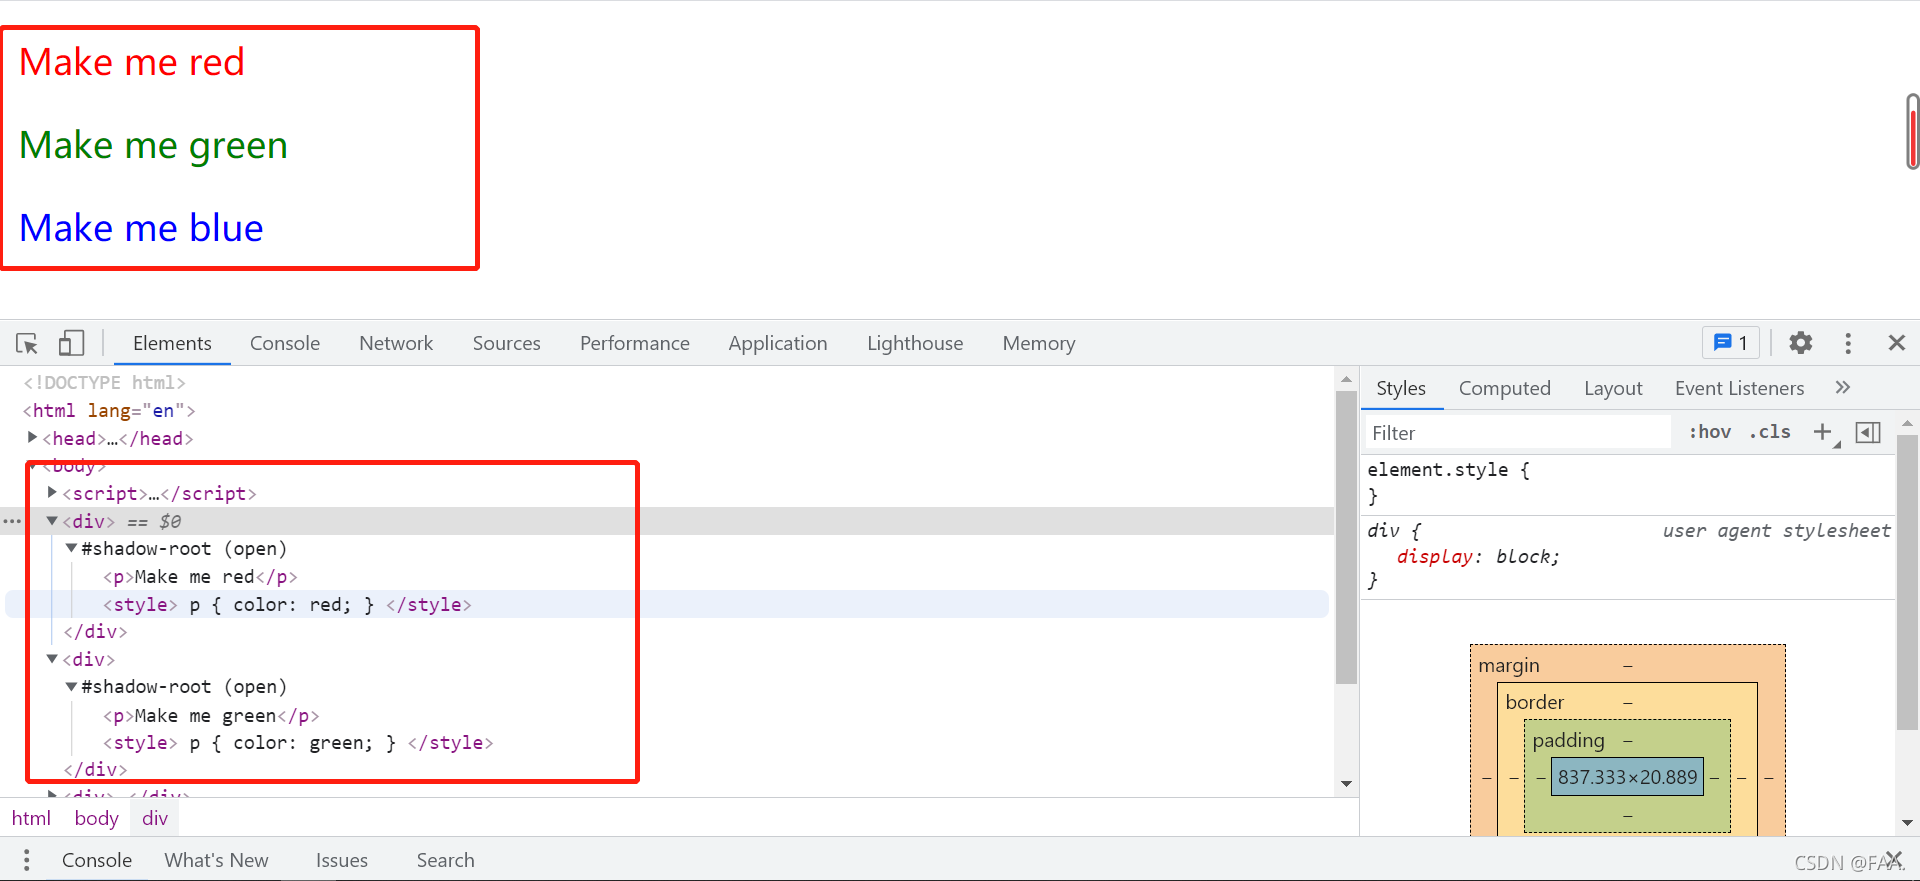Open the Network tab
1920x881 pixels.
coord(396,343)
